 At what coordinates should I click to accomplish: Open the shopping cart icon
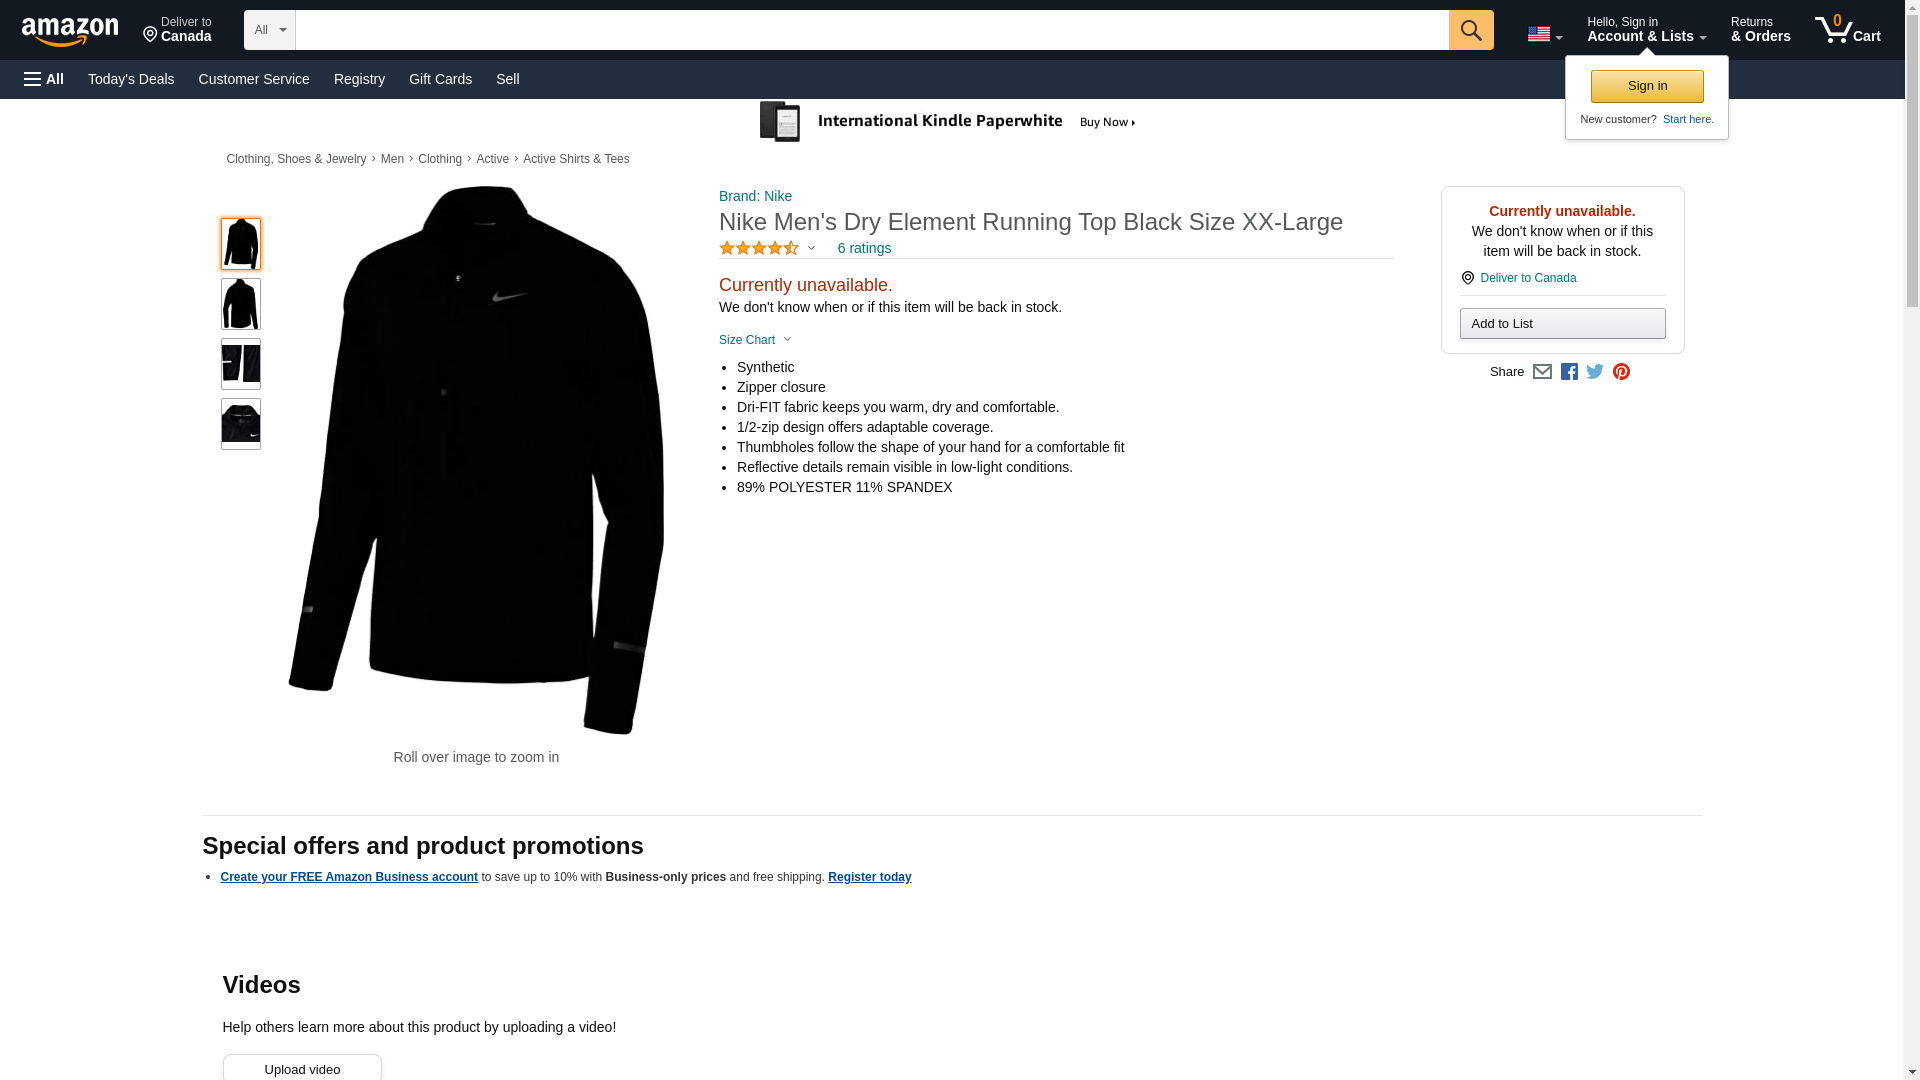1847,30
